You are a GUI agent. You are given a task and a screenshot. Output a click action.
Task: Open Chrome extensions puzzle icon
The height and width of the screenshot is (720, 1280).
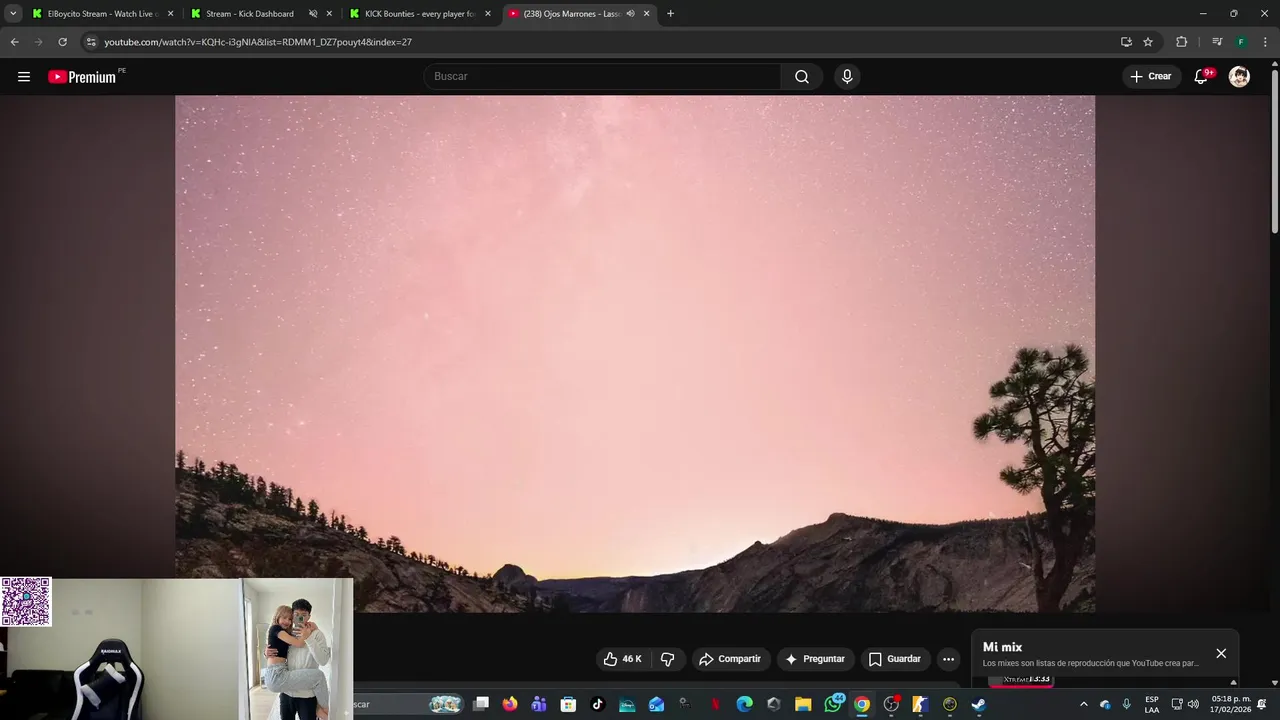click(1181, 42)
